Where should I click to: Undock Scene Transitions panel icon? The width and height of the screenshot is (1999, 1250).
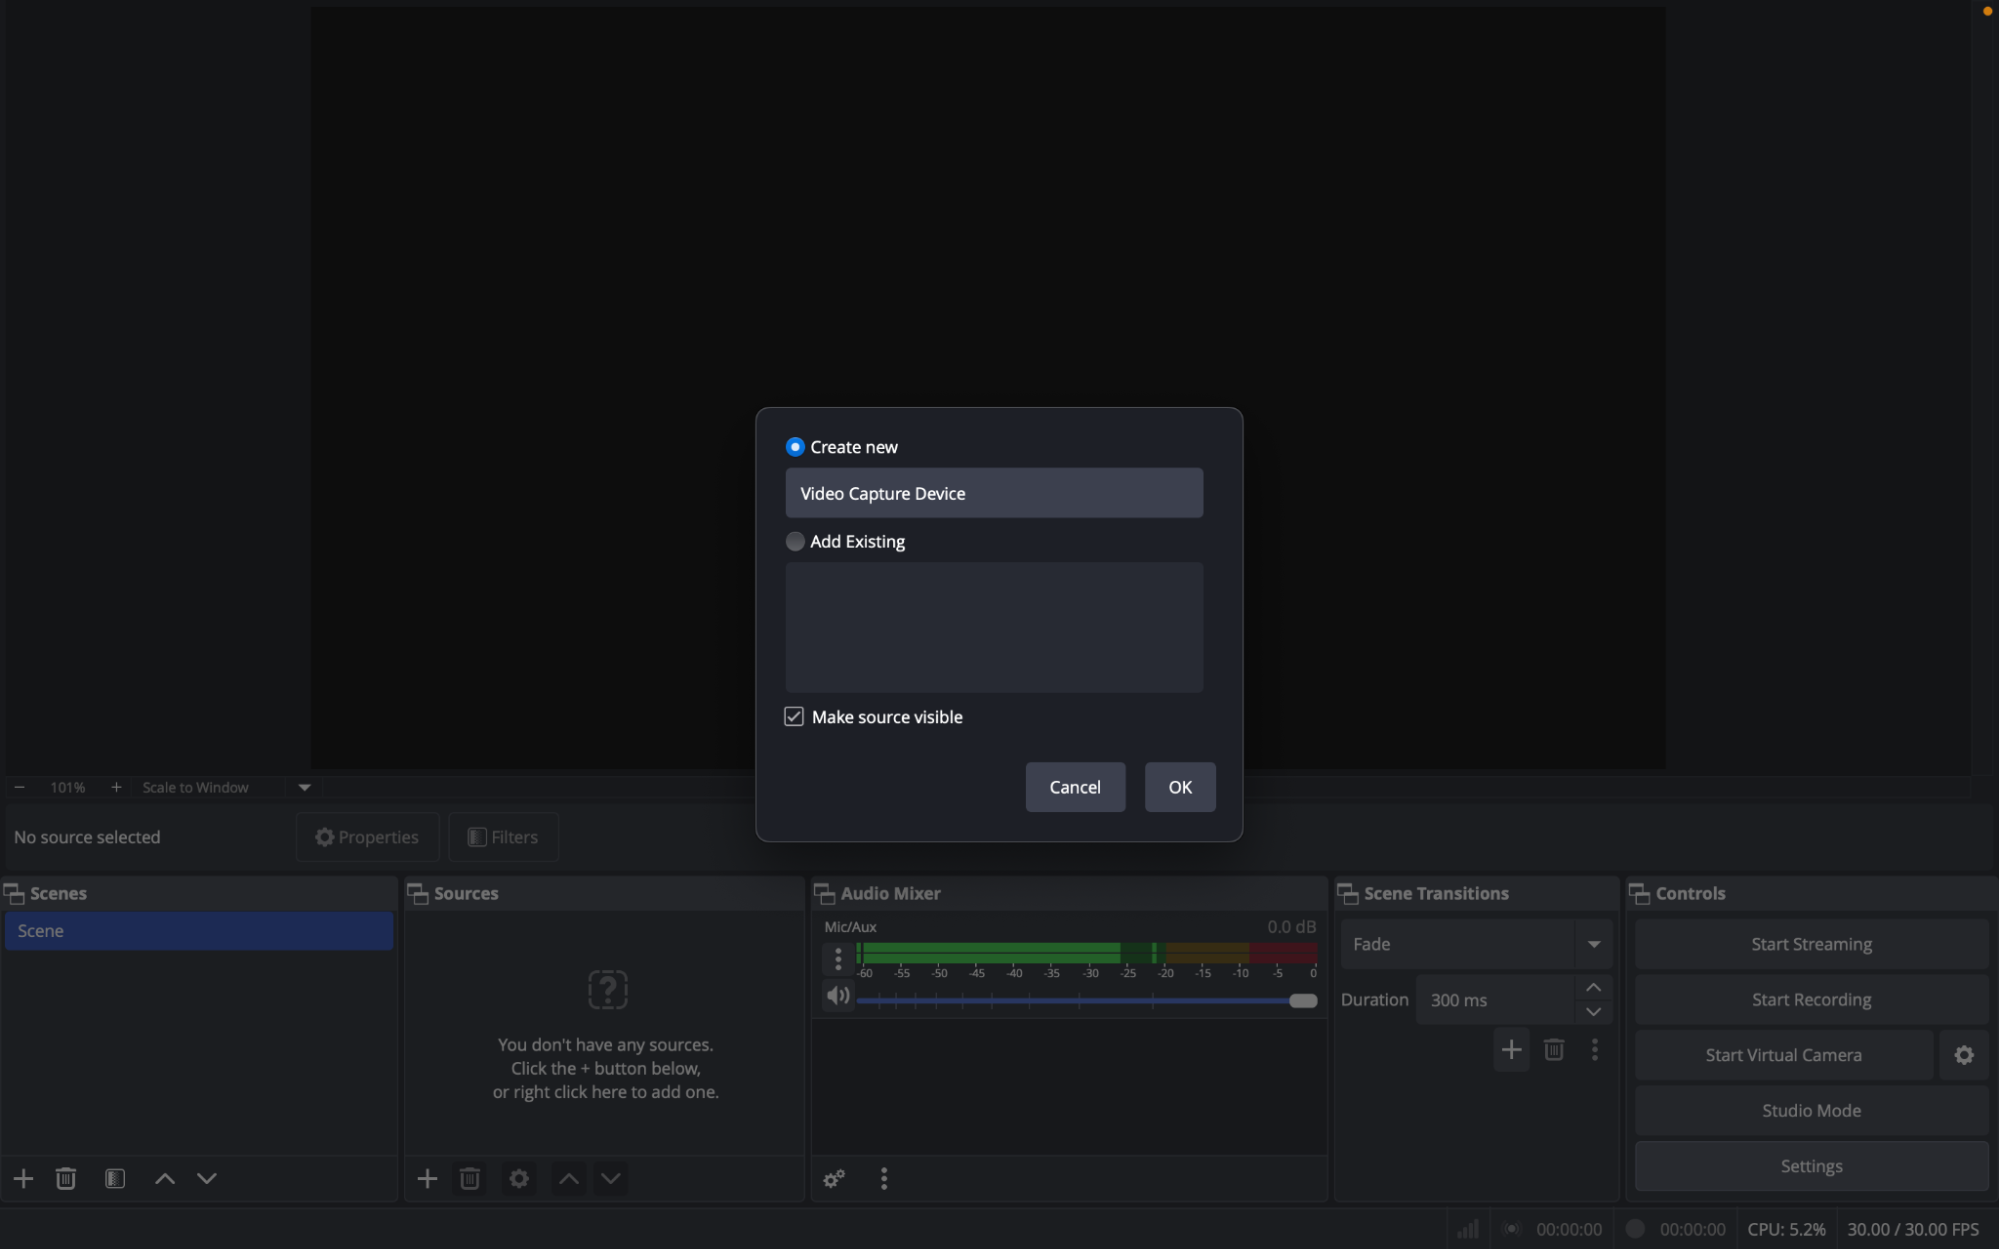pos(1348,894)
